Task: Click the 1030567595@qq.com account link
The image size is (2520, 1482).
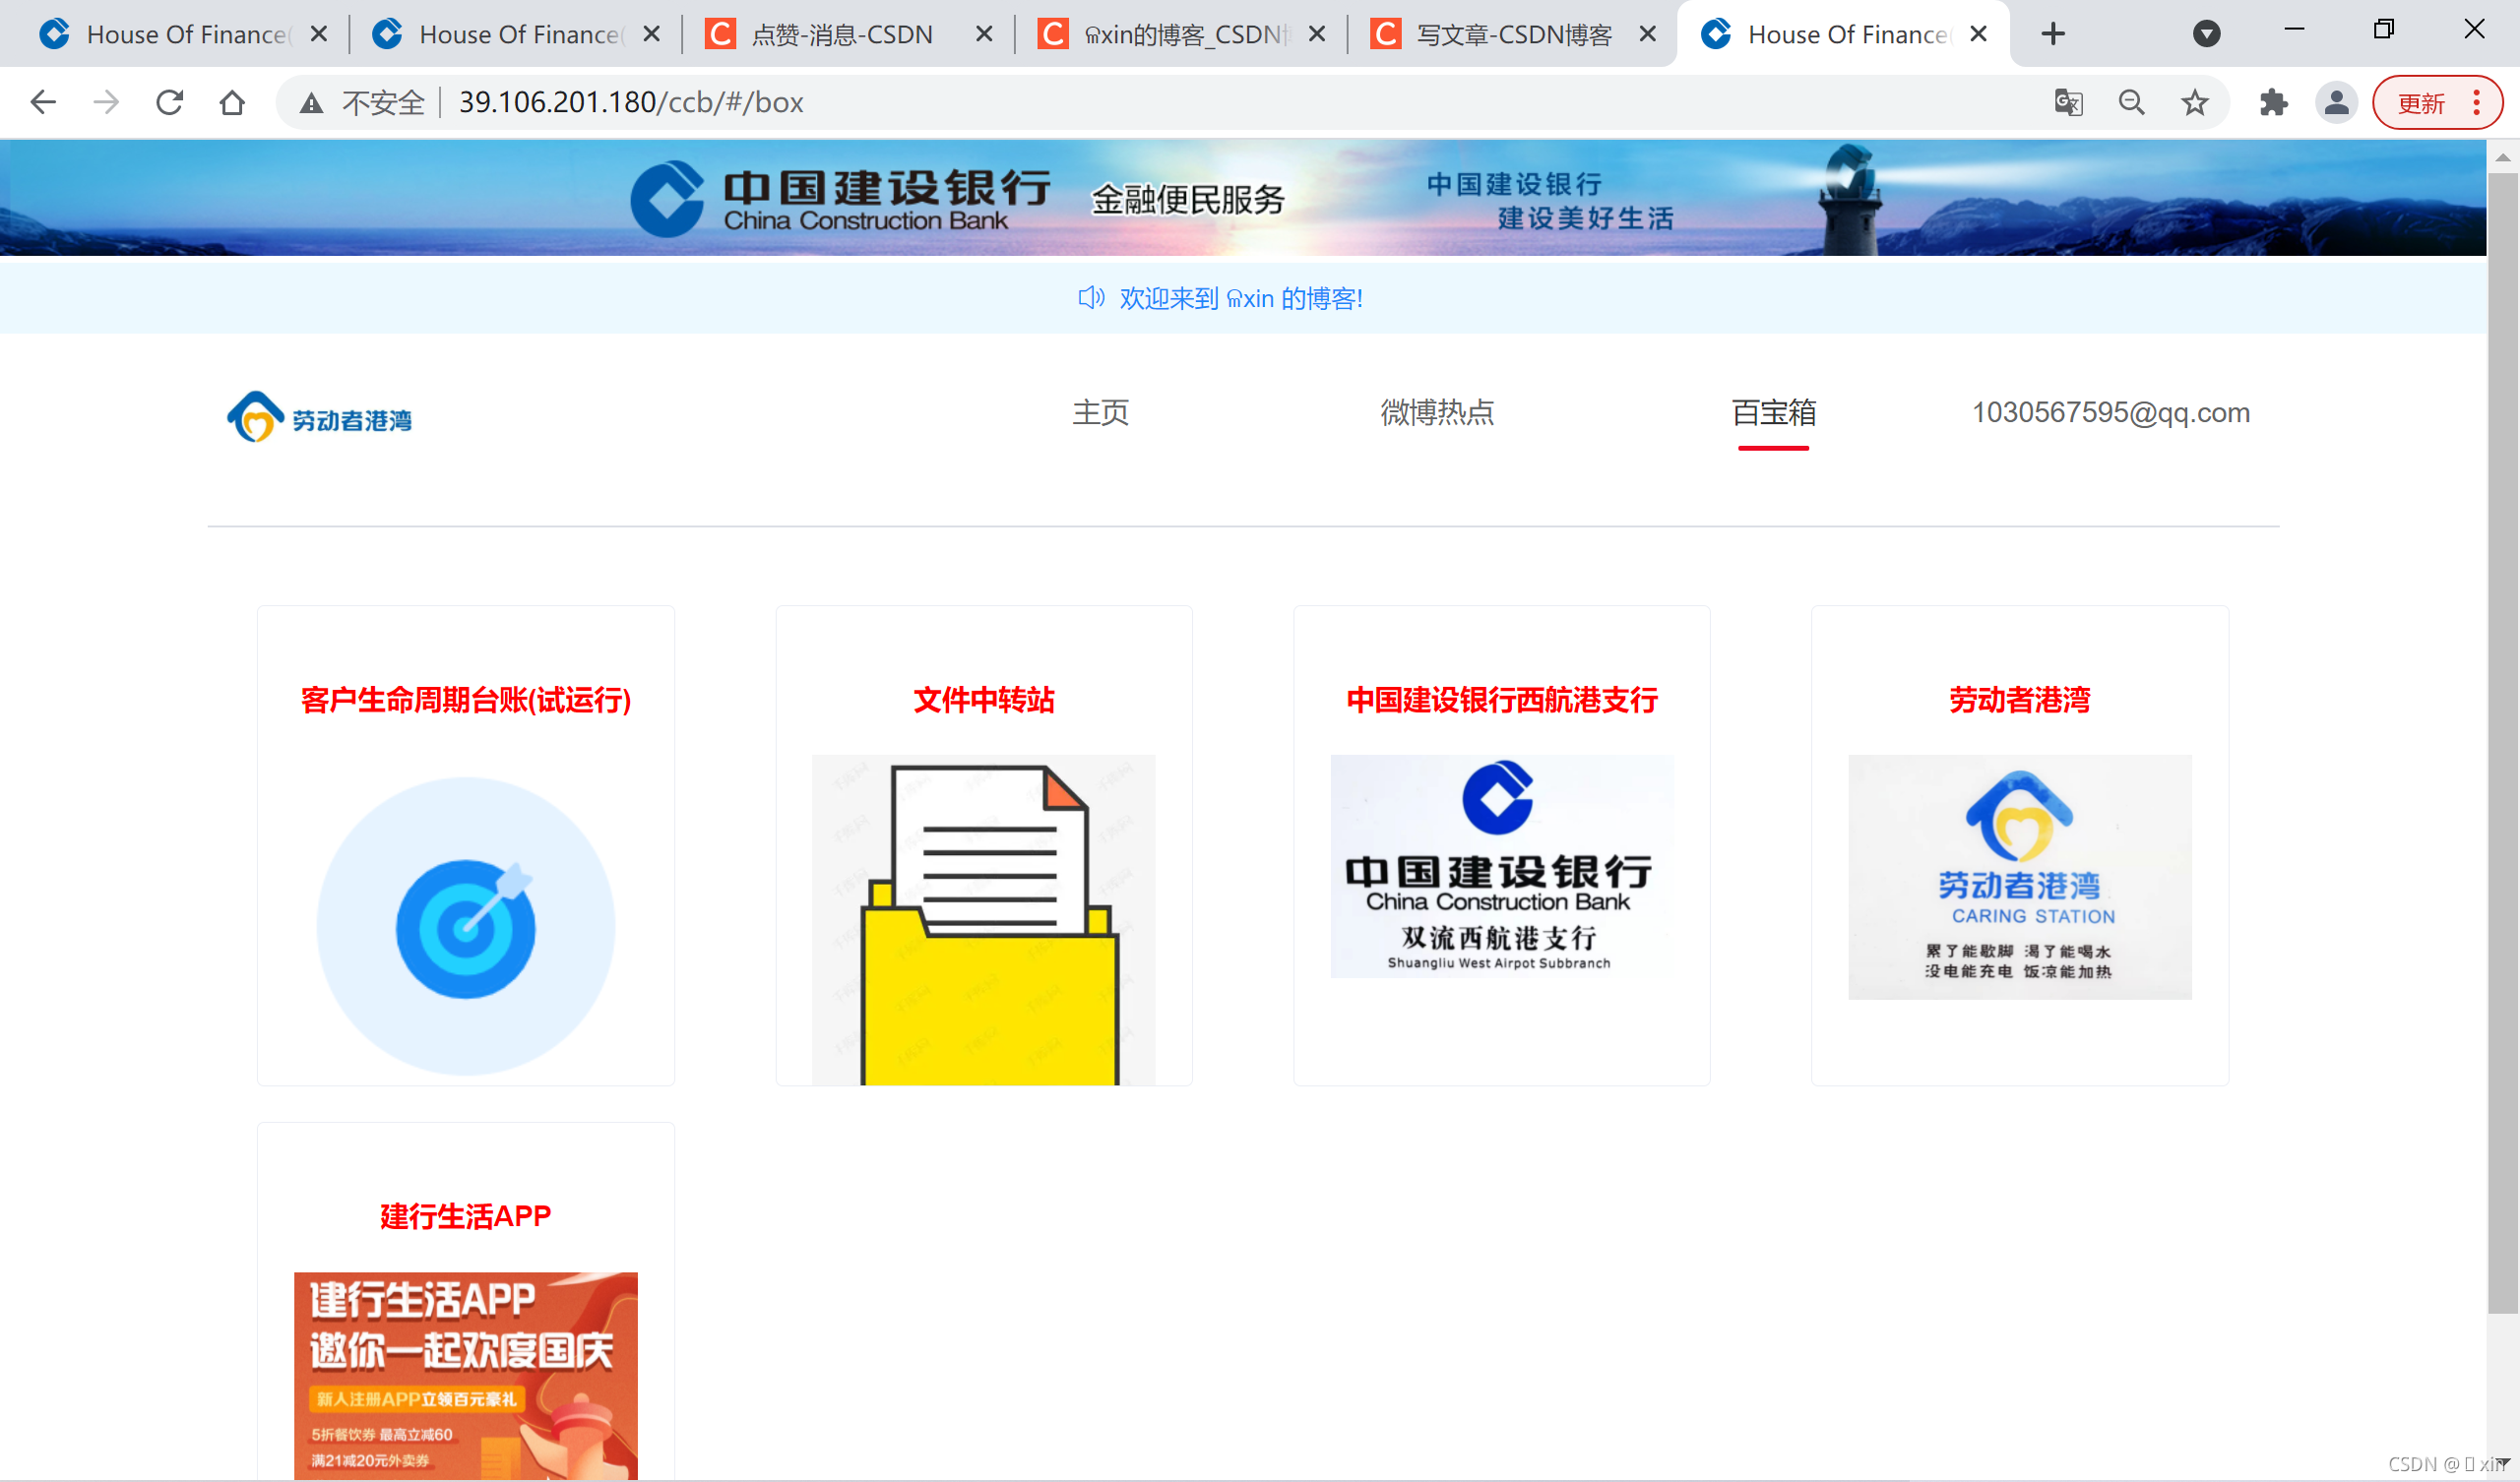Action: tap(2110, 412)
